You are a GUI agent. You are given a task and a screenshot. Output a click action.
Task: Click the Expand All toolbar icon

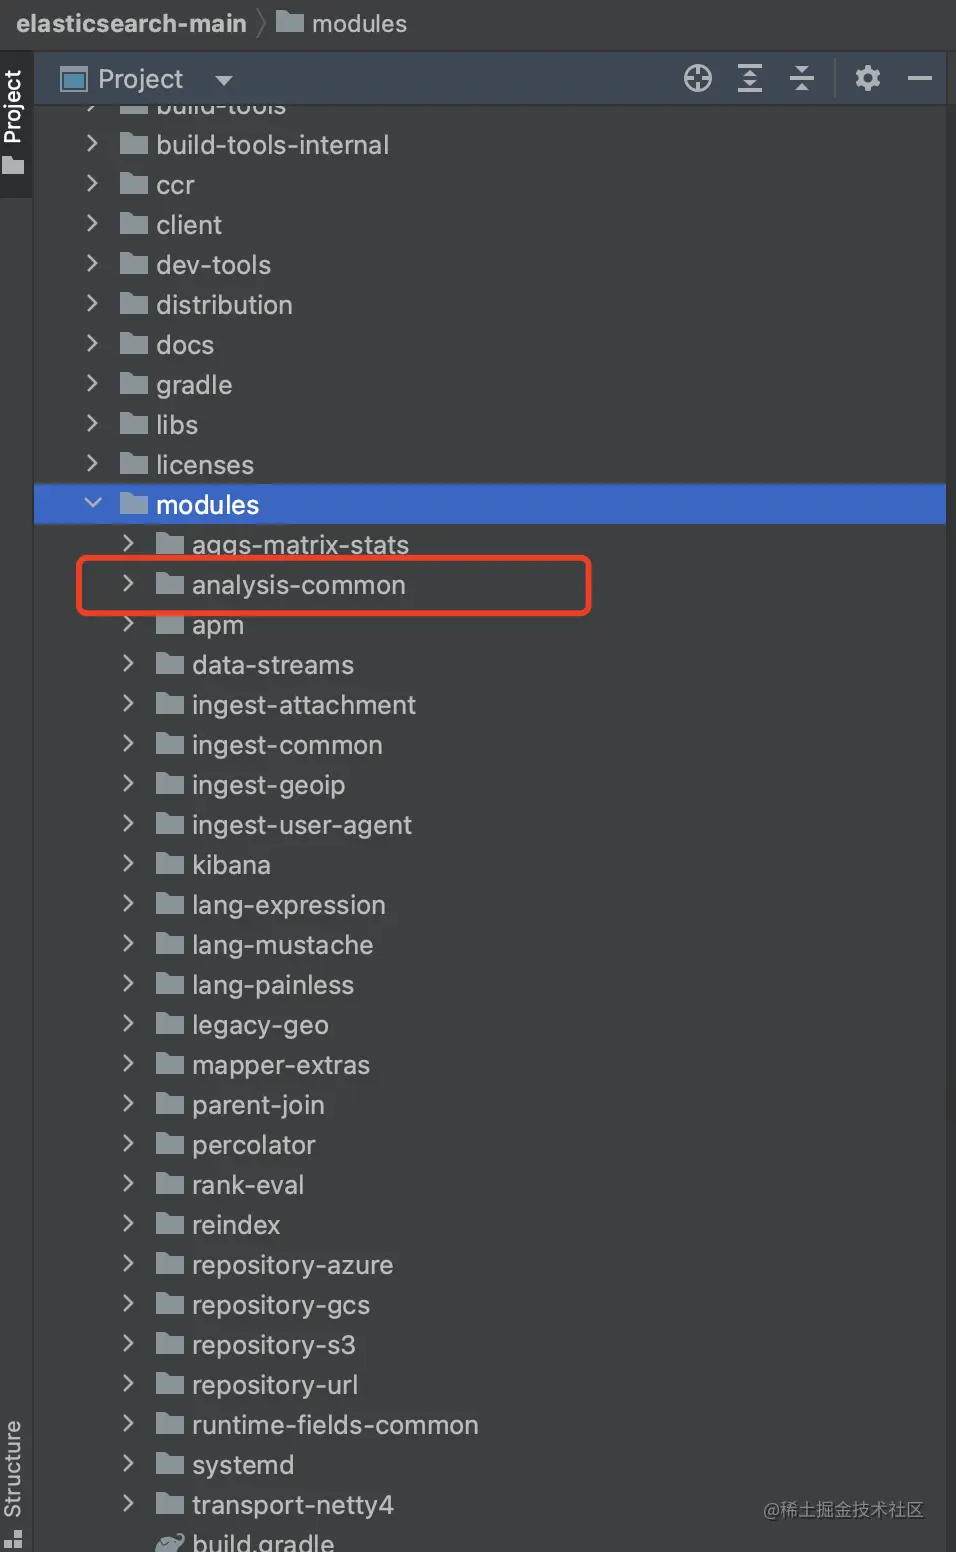pos(750,78)
